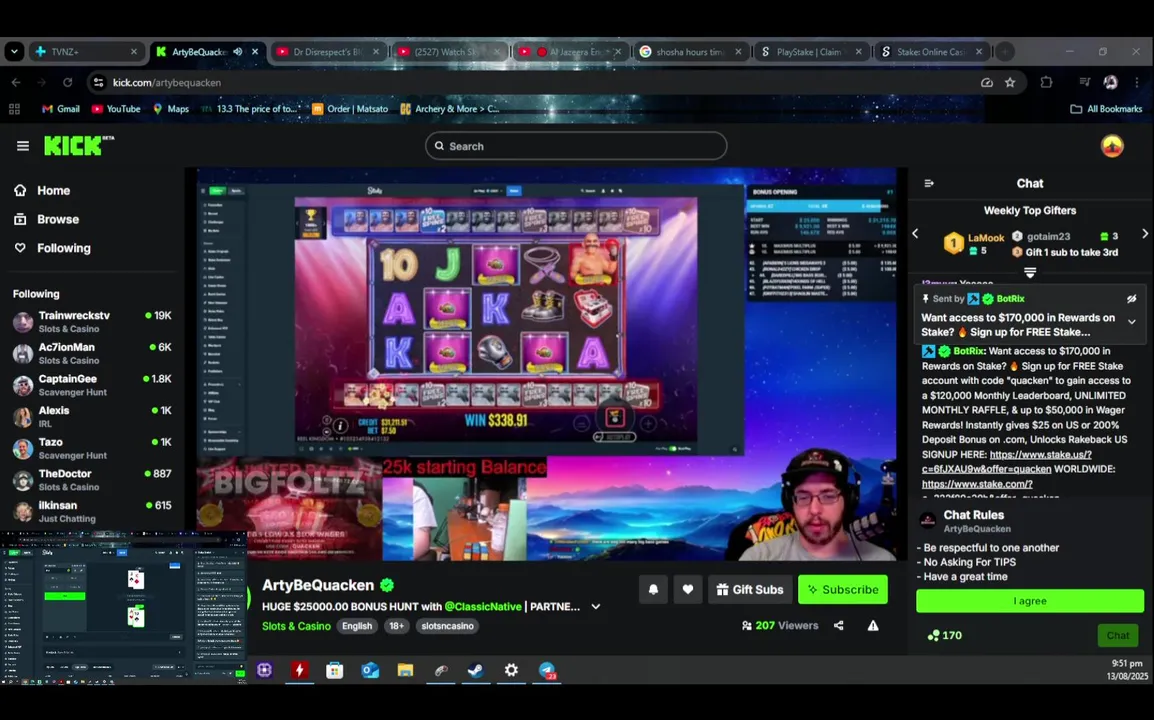Toggle the notification bell for ArtyBeQuacken
The image size is (1154, 720).
[653, 589]
